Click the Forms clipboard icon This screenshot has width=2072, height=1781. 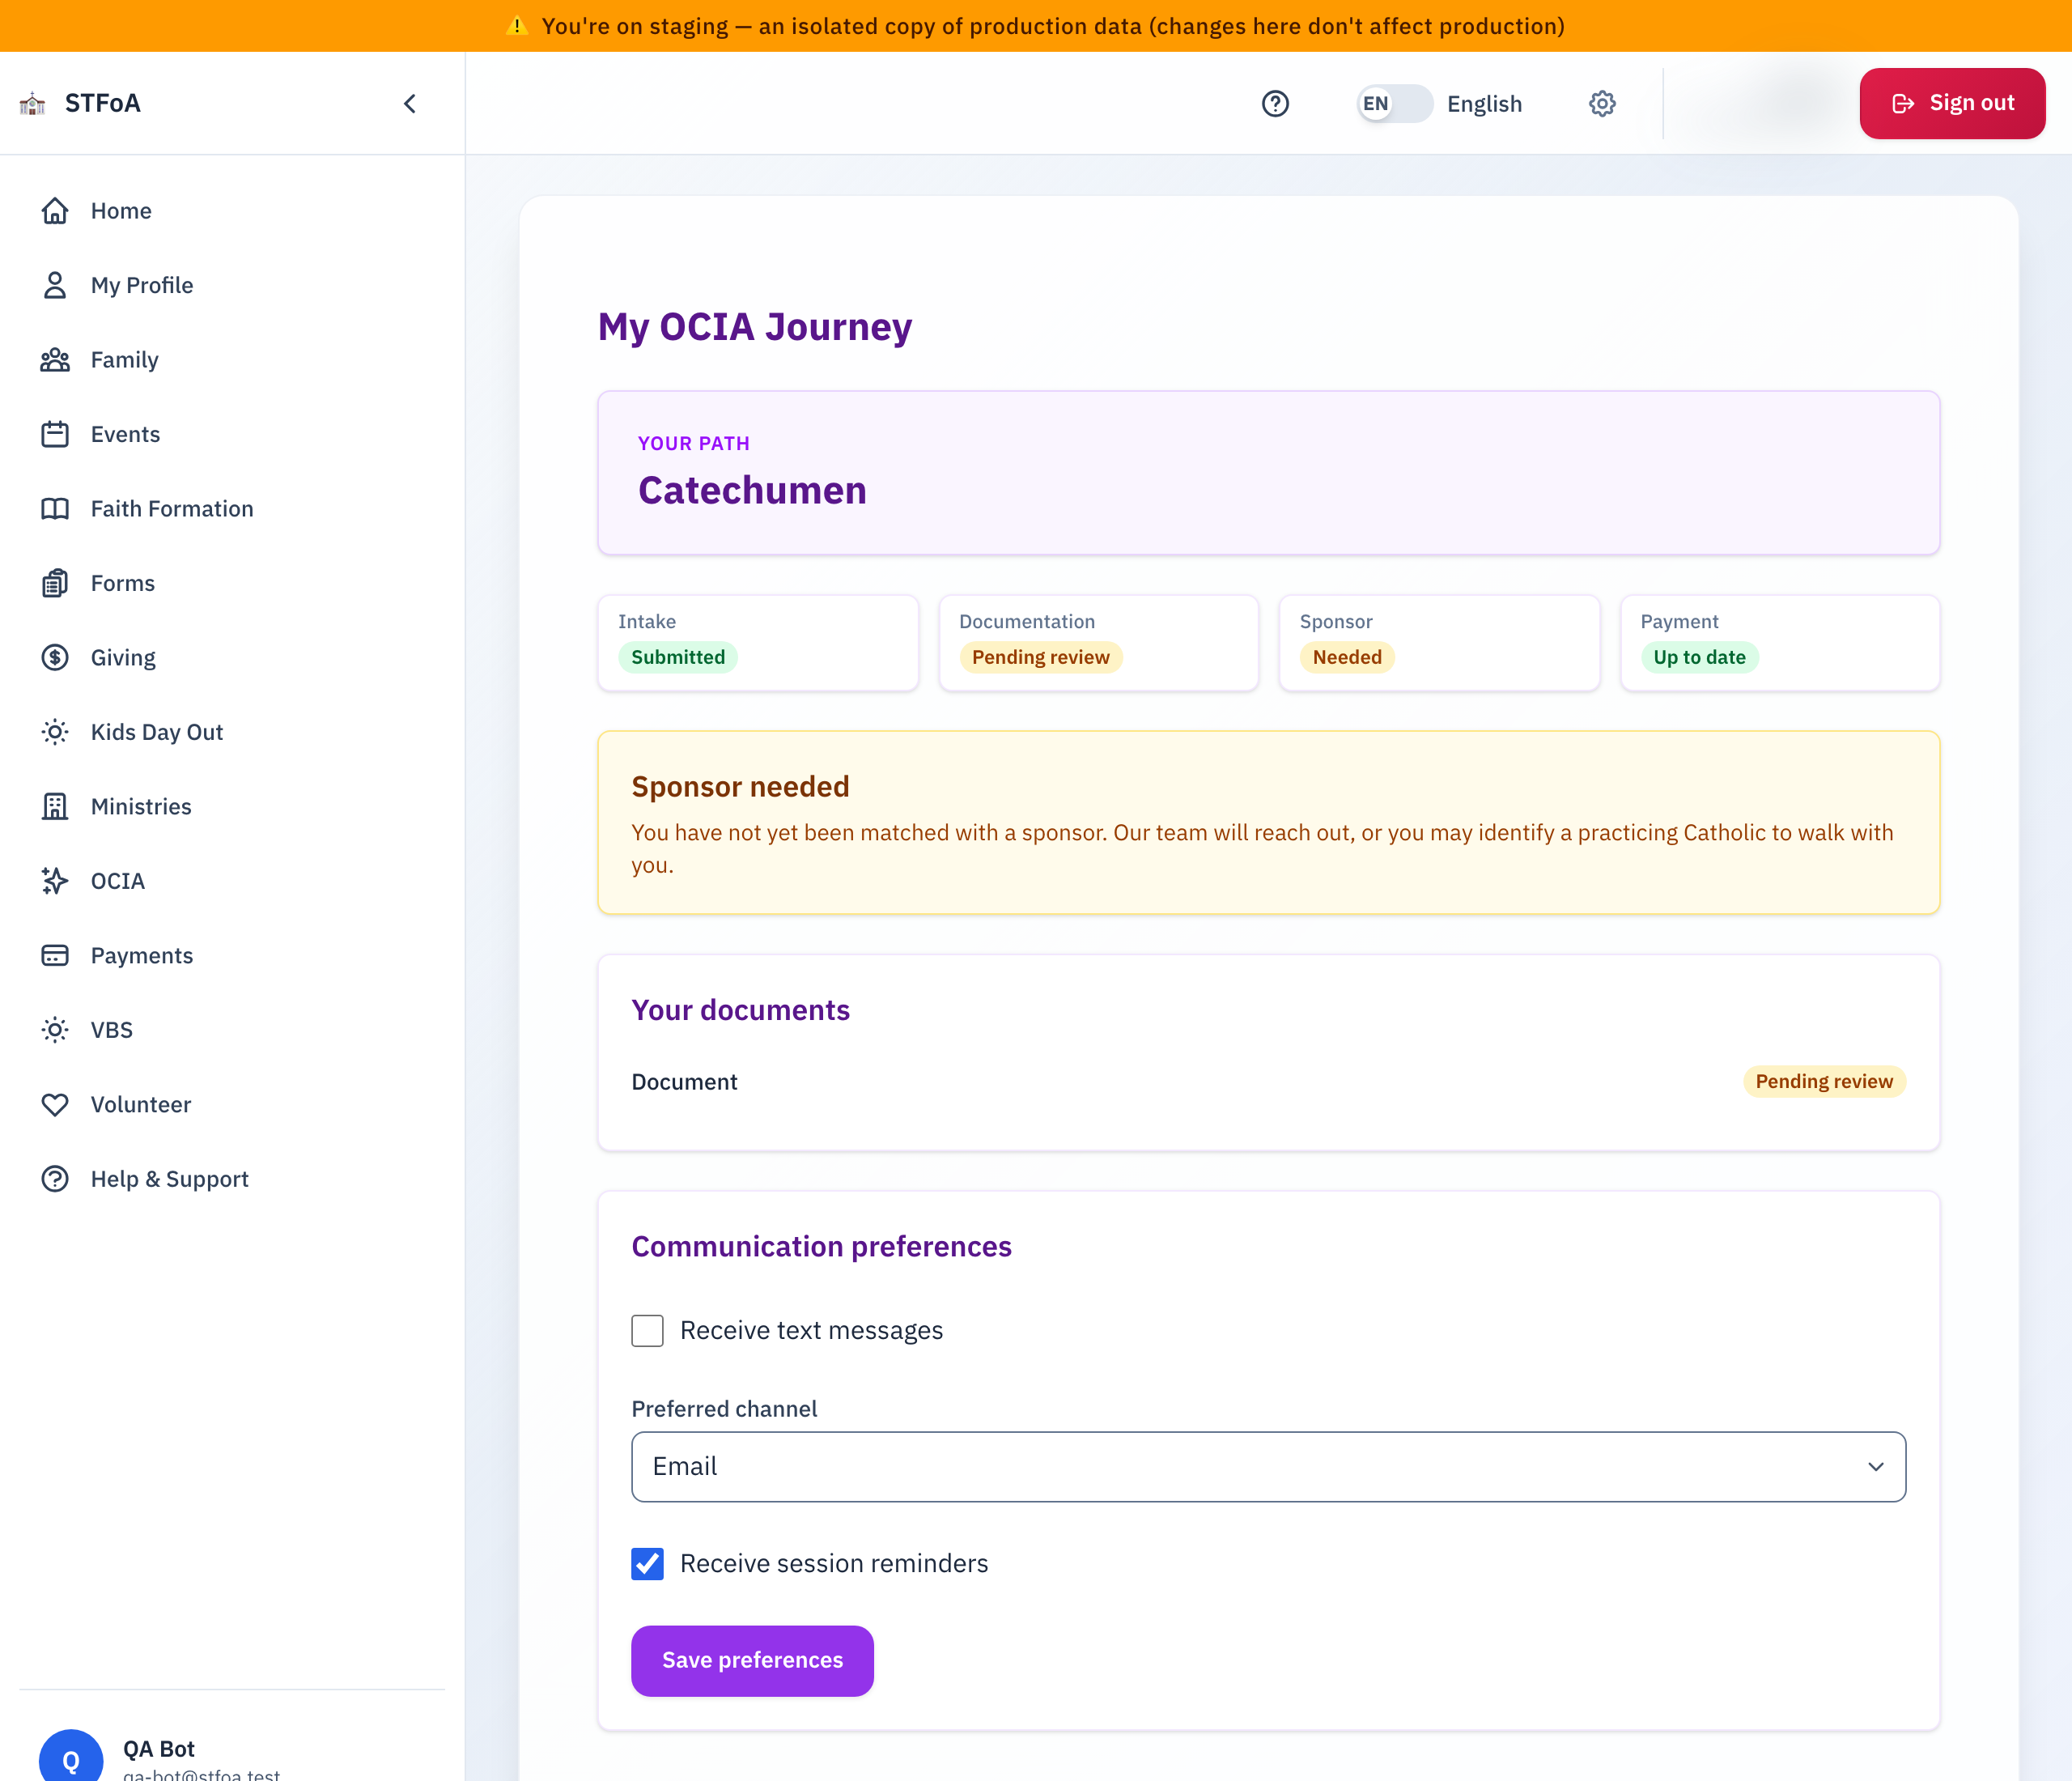point(55,583)
